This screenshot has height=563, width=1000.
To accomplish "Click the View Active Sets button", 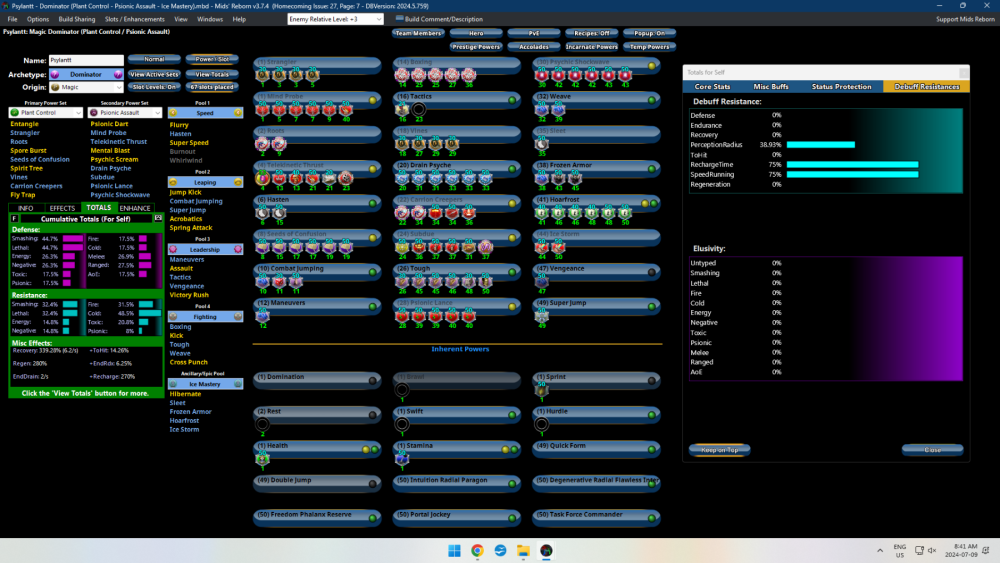I will [154, 74].
